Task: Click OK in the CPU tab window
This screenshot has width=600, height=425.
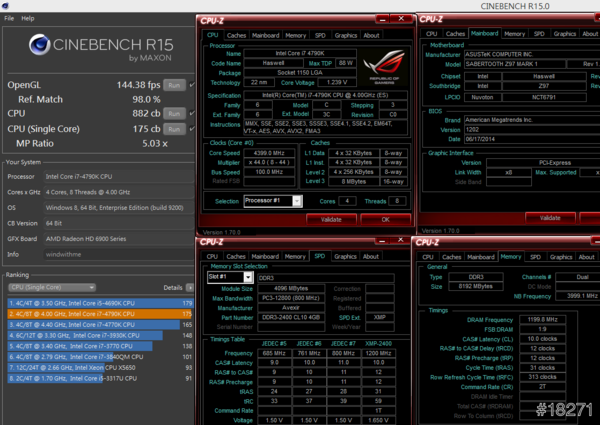Action: pos(385,218)
